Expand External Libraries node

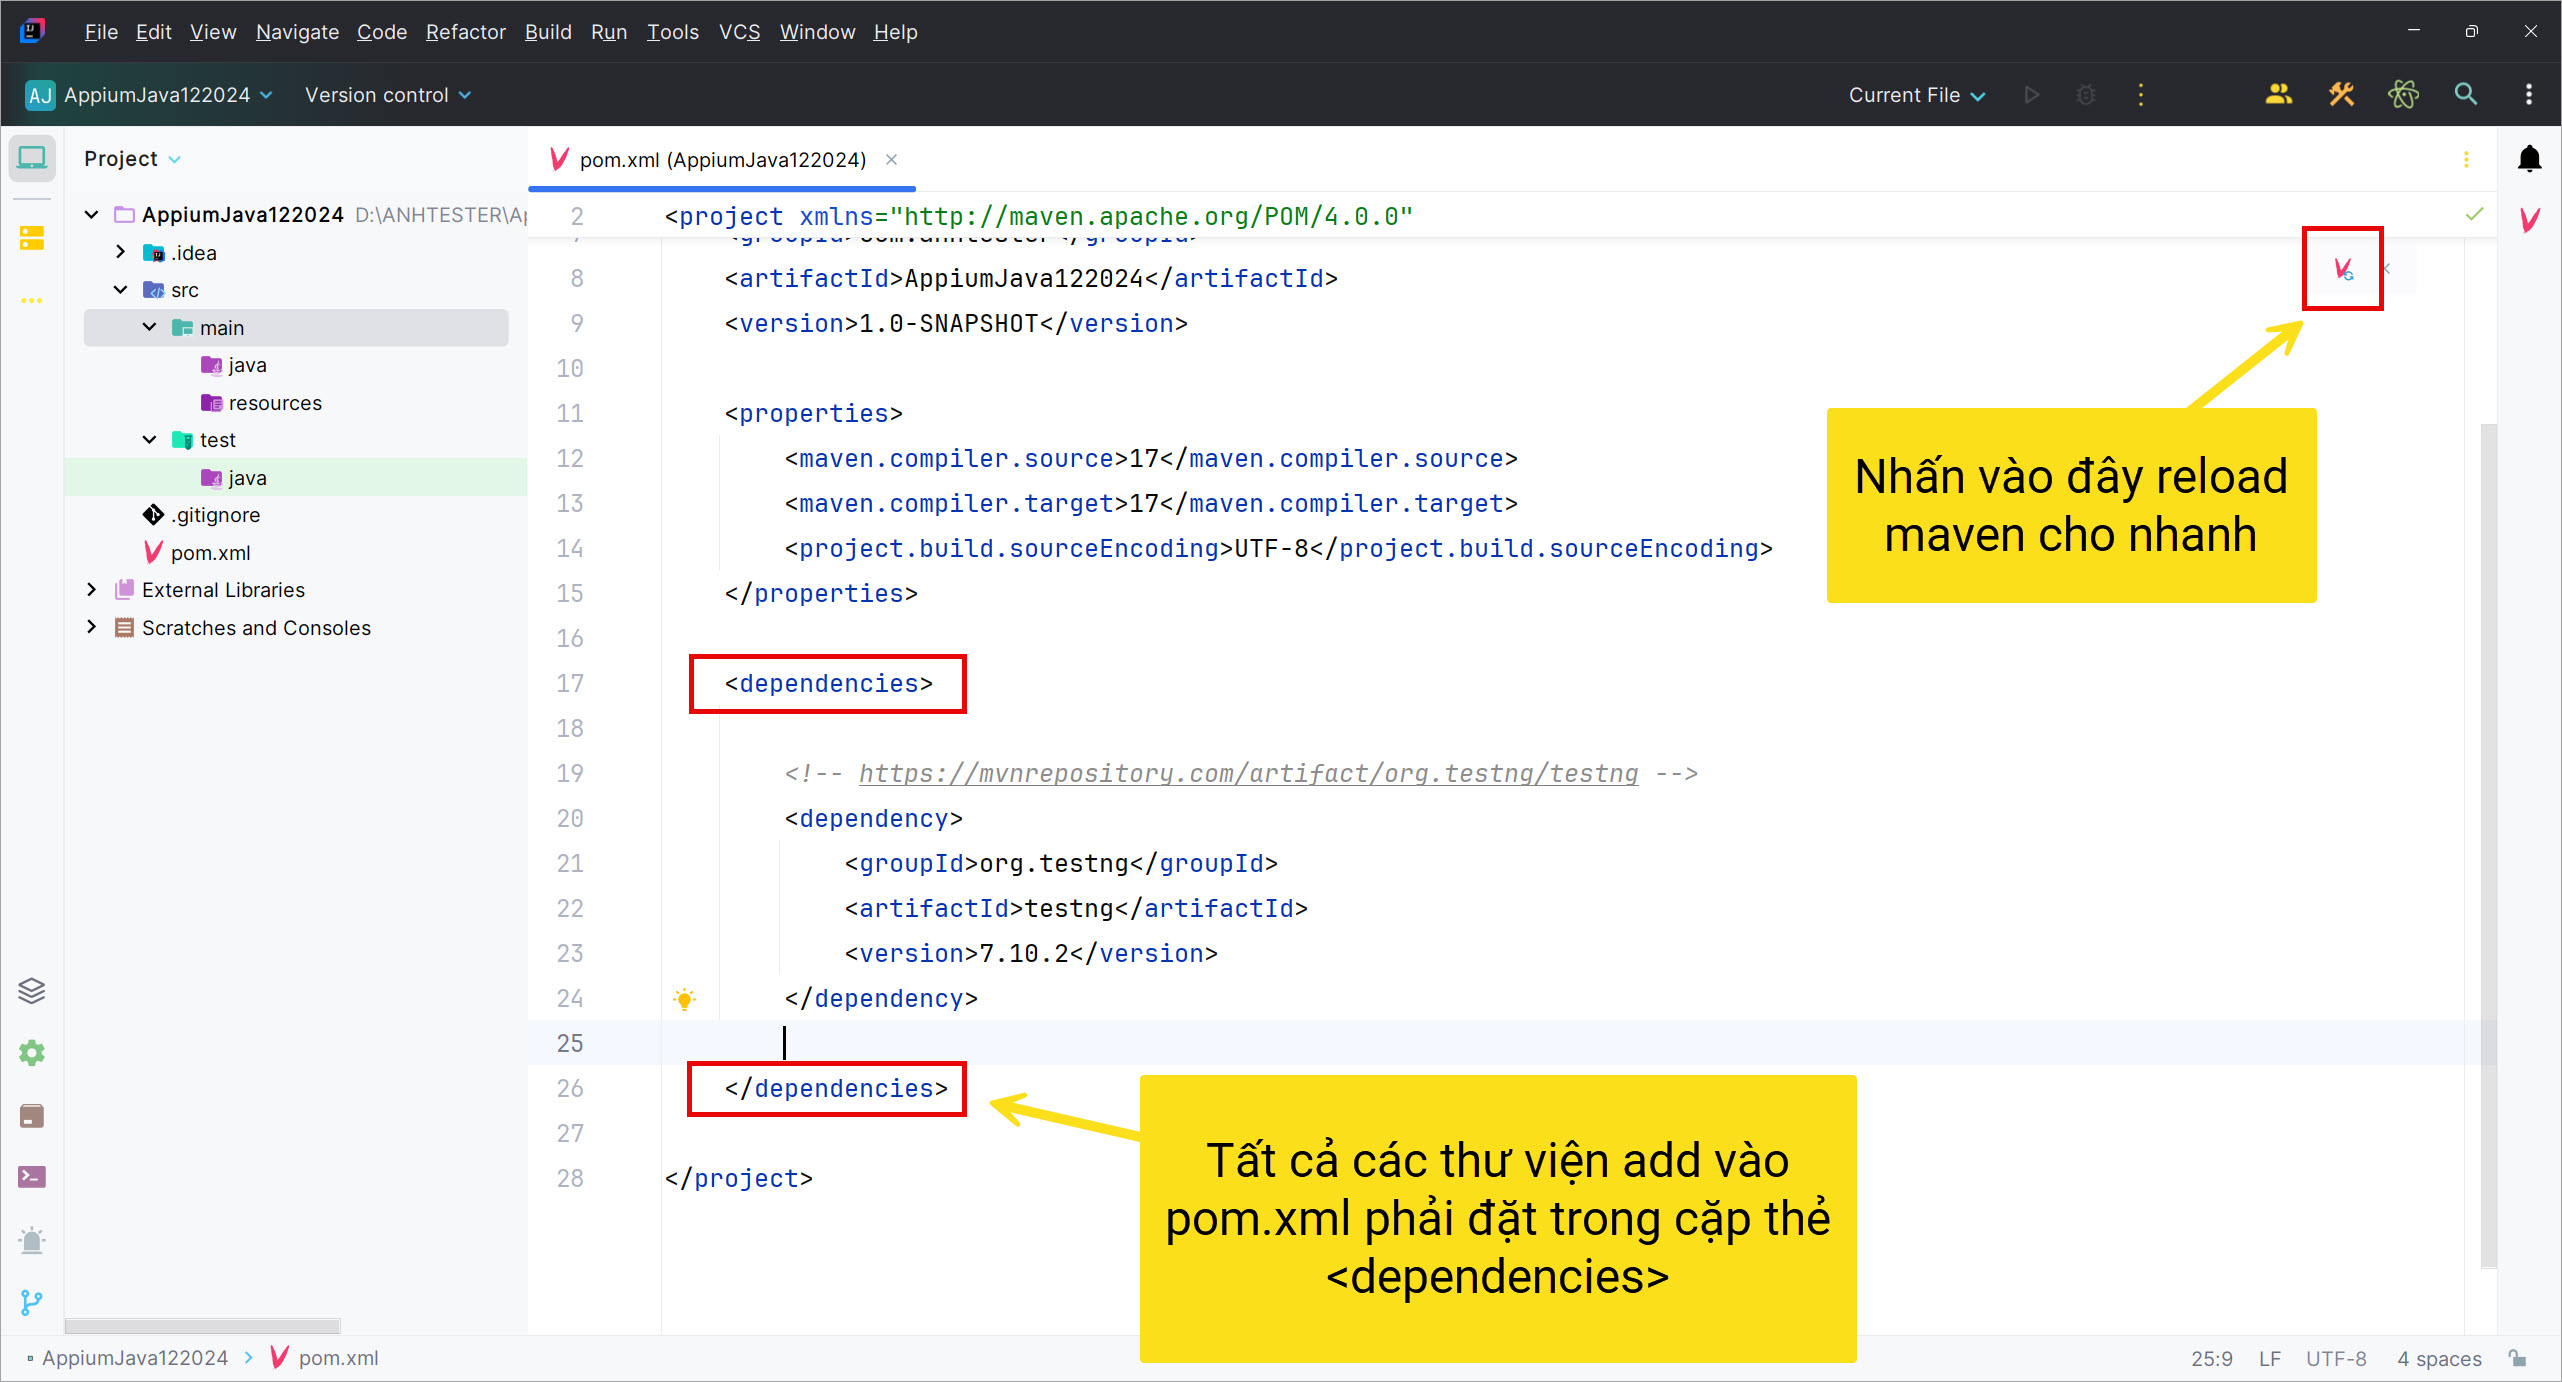point(92,590)
